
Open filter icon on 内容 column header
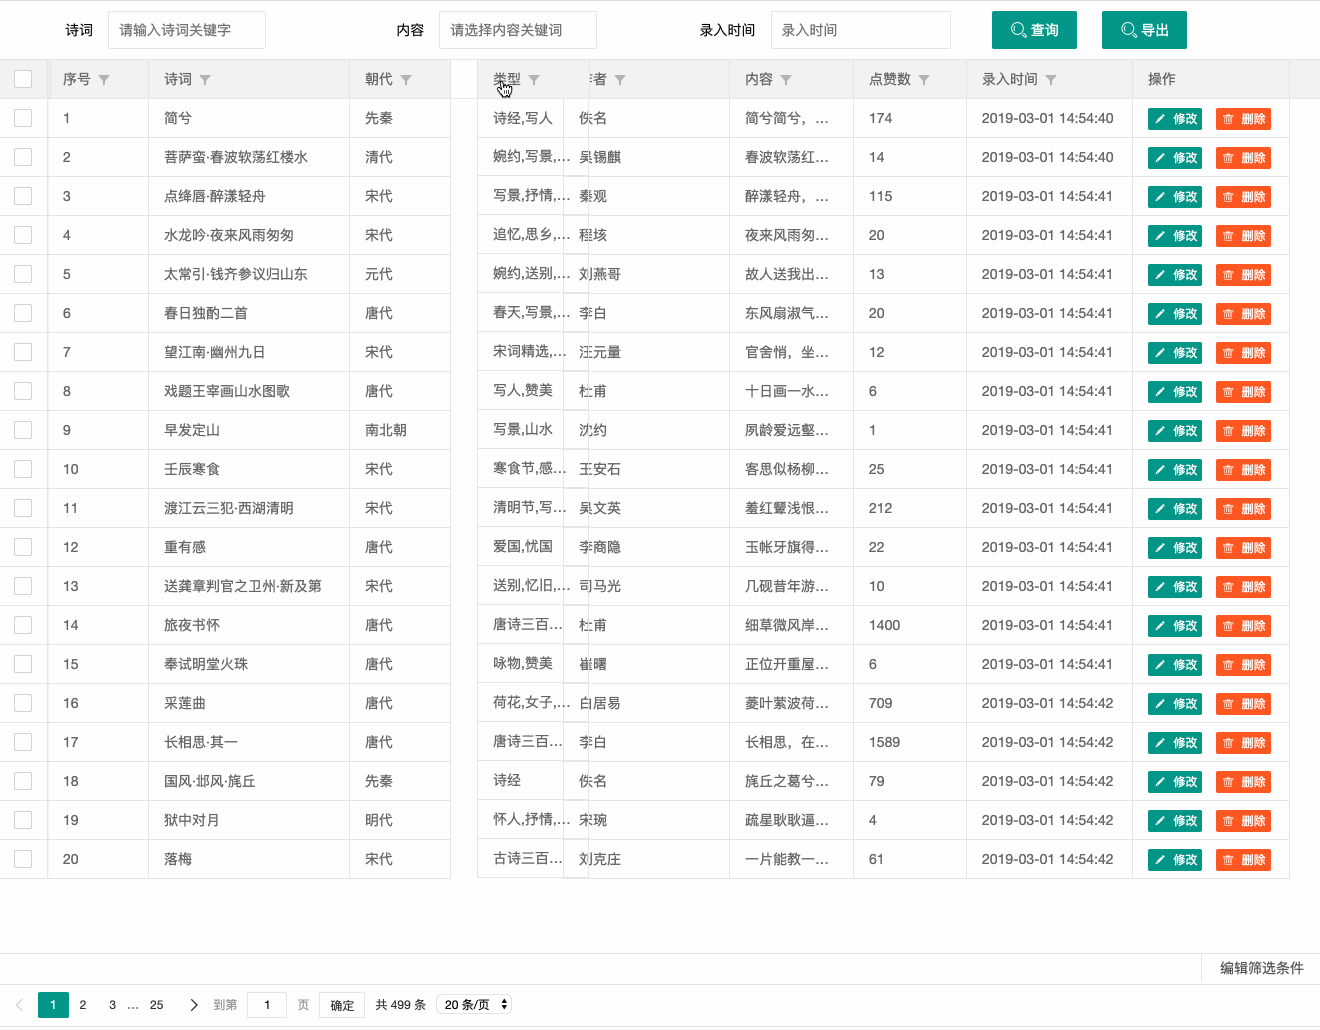click(786, 80)
